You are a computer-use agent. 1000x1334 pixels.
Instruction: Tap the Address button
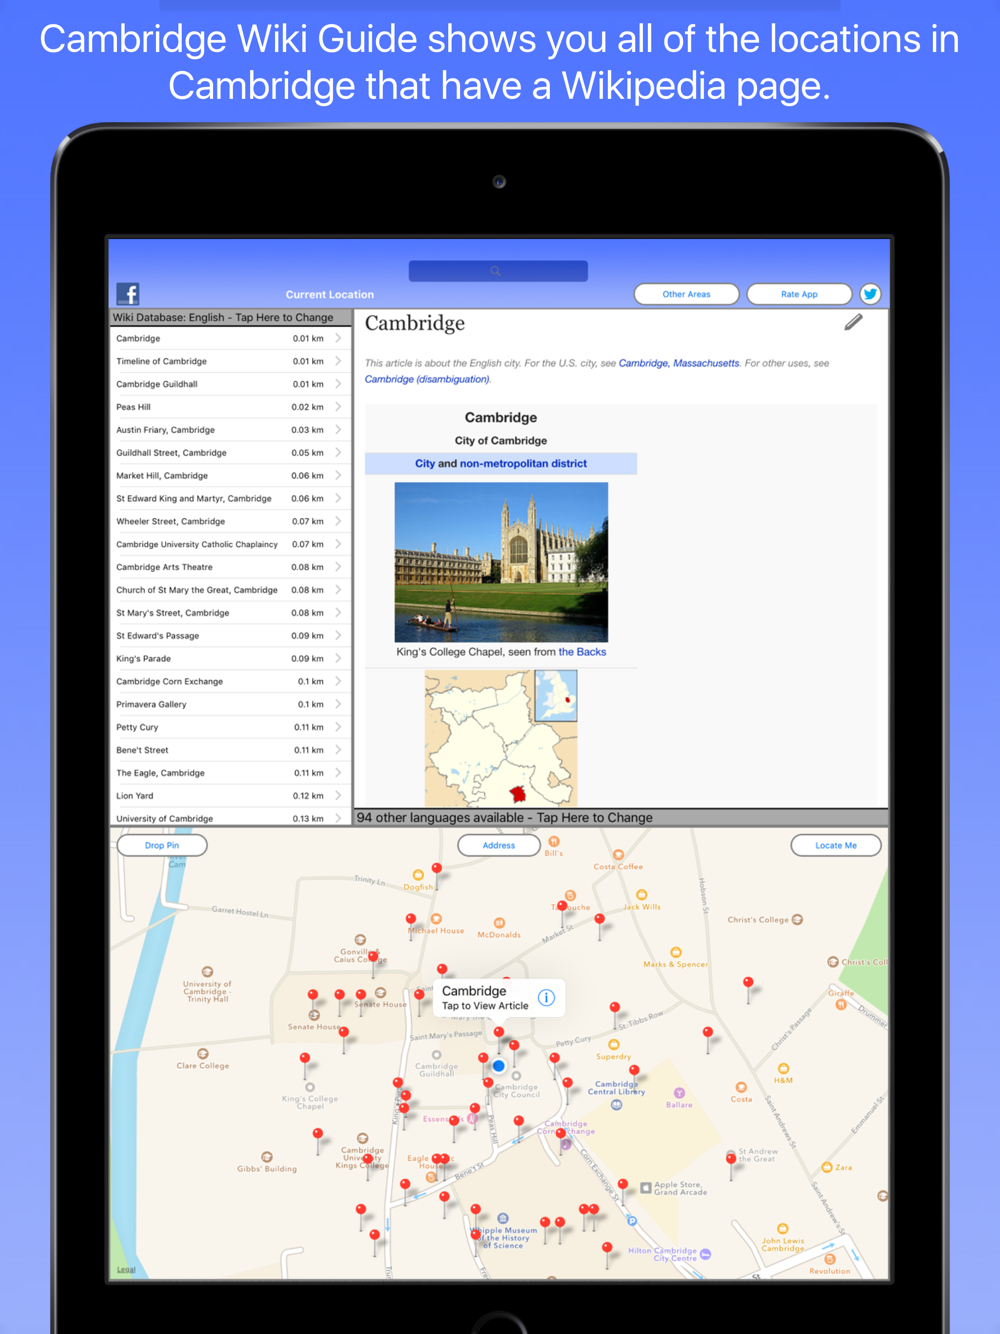pos(499,845)
